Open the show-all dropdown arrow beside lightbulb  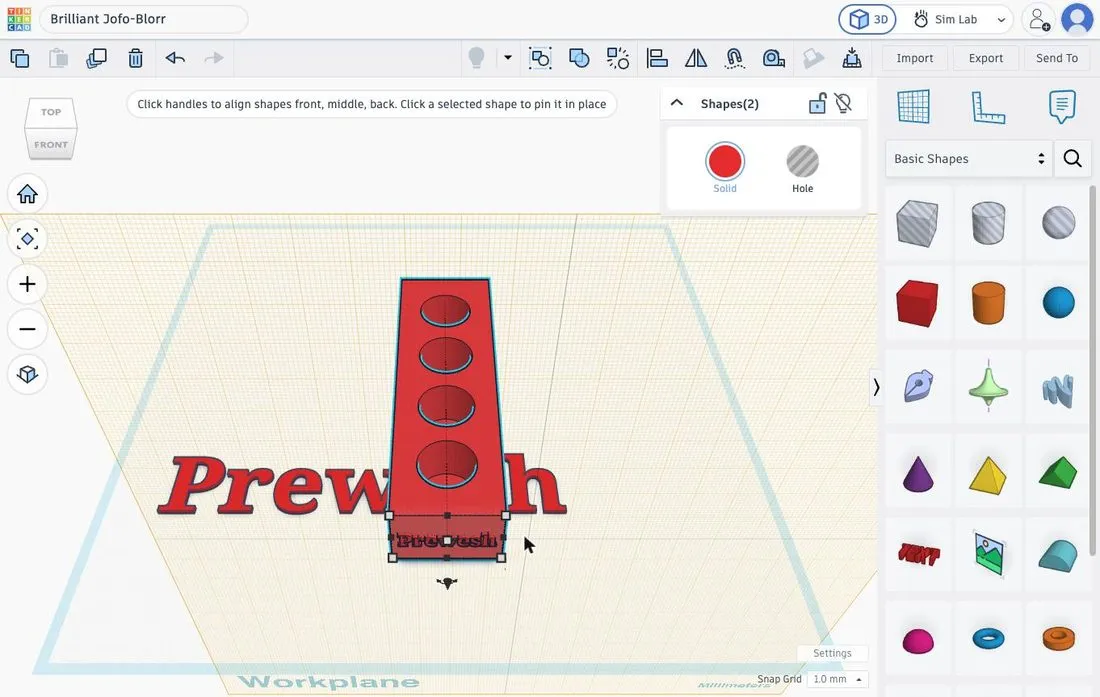coord(508,57)
